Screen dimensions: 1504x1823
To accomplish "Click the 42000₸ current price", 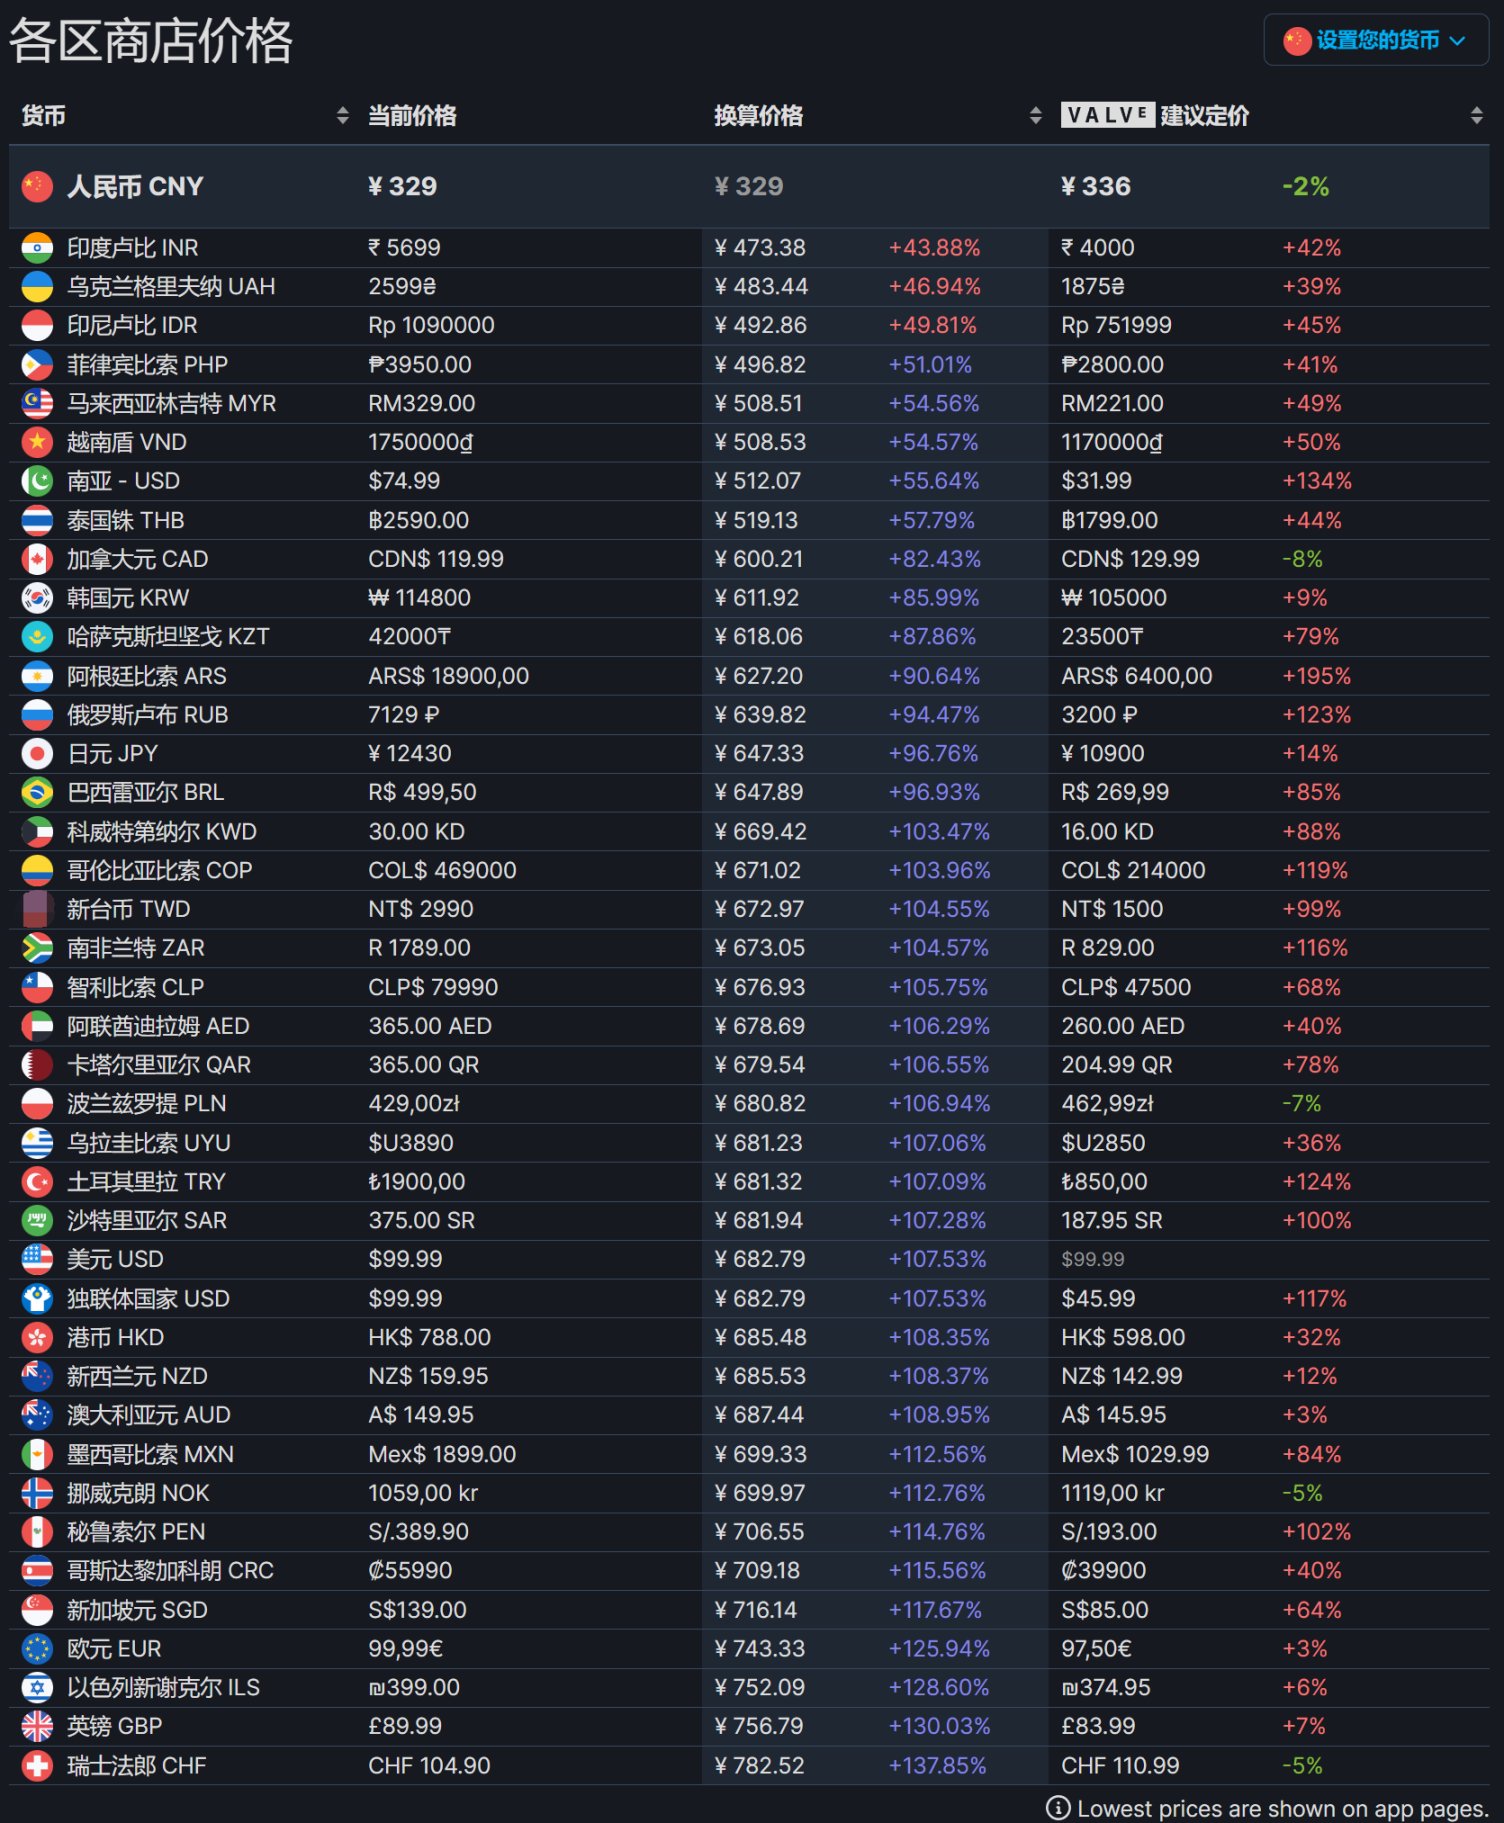I will [x=410, y=637].
